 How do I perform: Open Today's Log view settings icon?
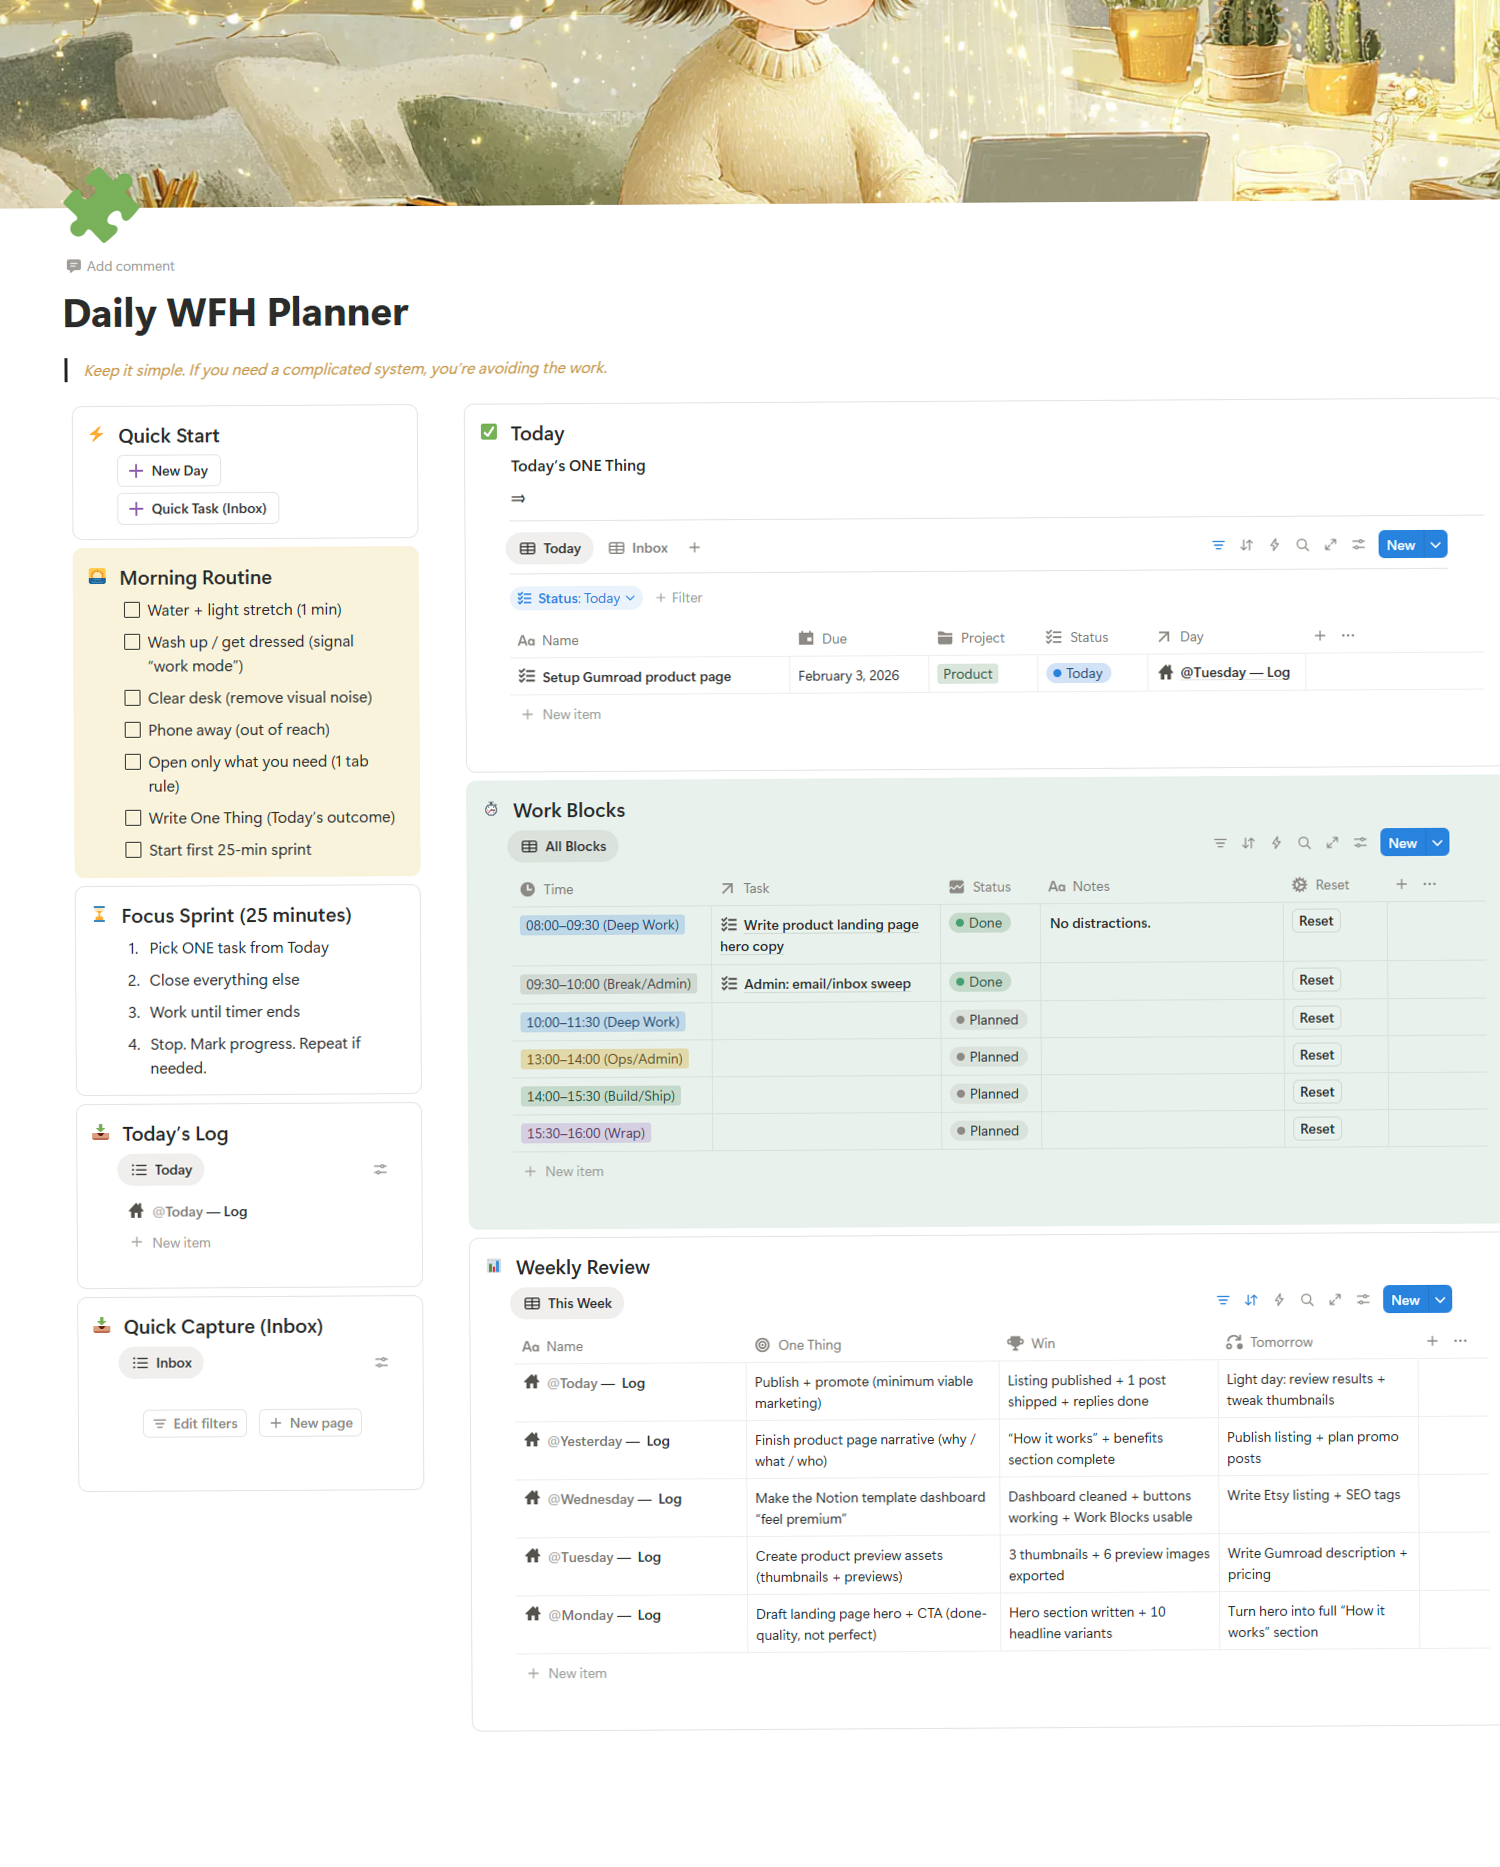tap(380, 1169)
